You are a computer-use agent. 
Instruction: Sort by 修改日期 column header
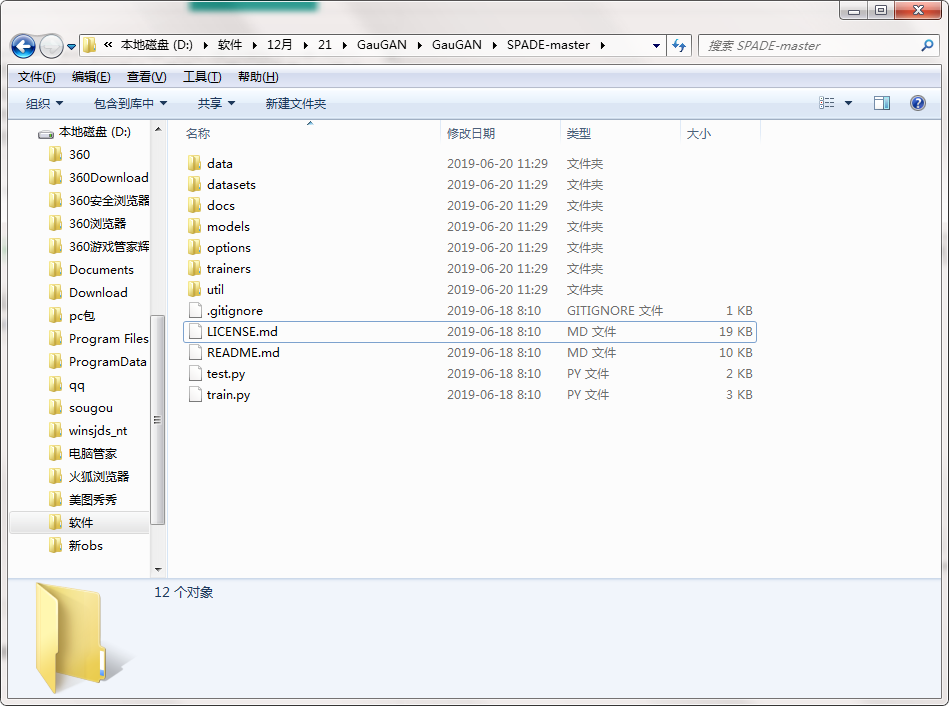pos(471,134)
